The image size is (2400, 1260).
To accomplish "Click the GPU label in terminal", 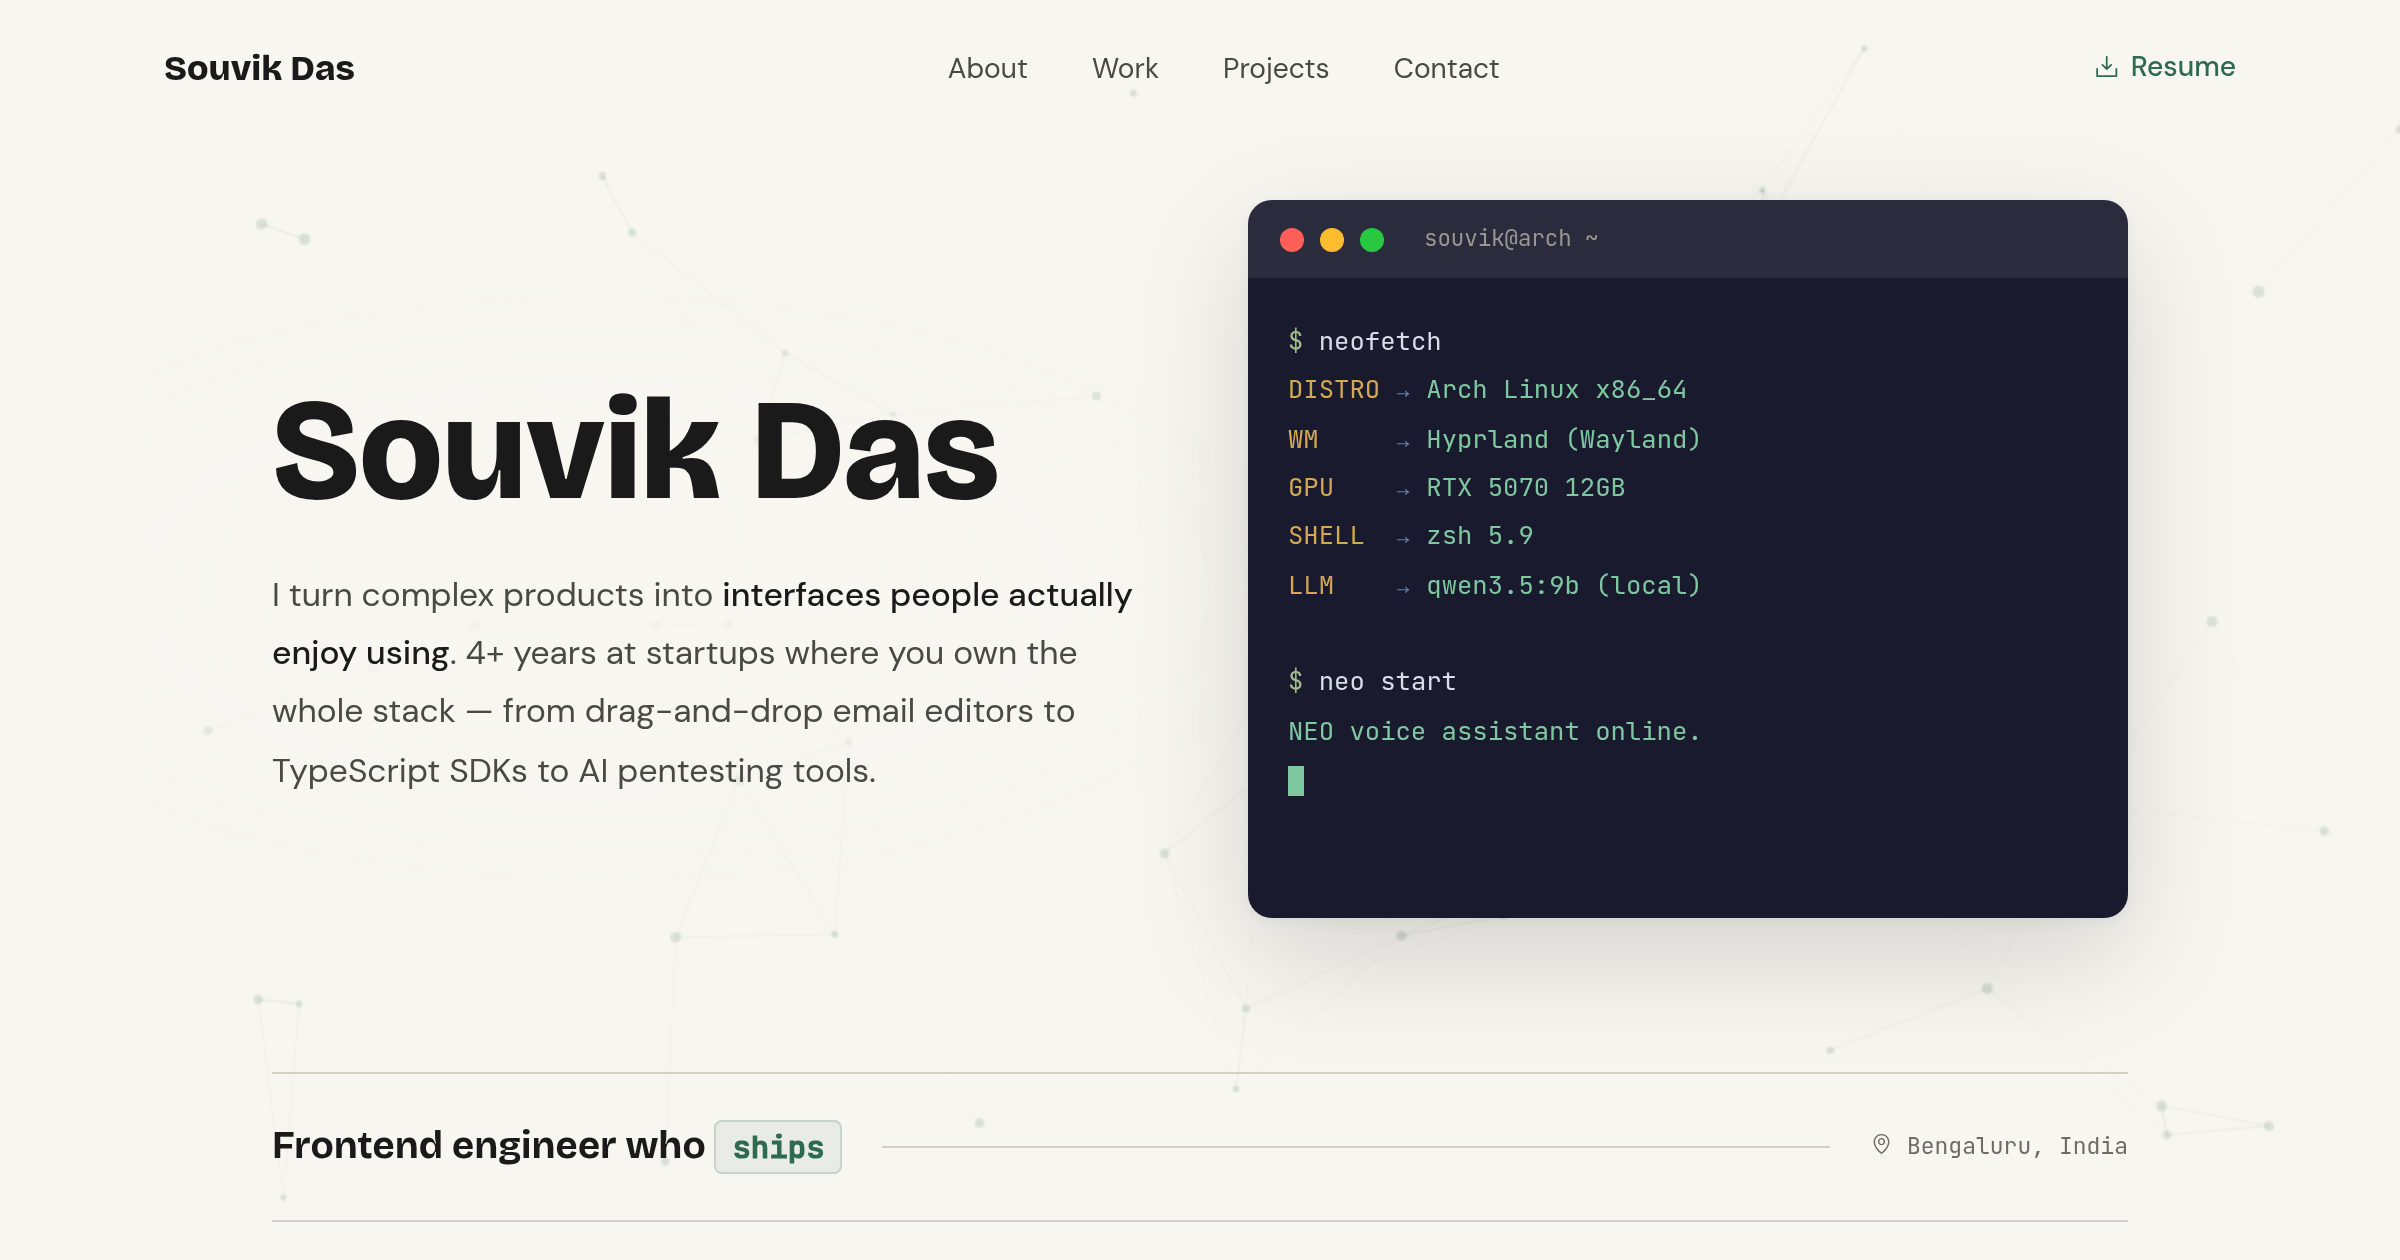I will [1311, 488].
